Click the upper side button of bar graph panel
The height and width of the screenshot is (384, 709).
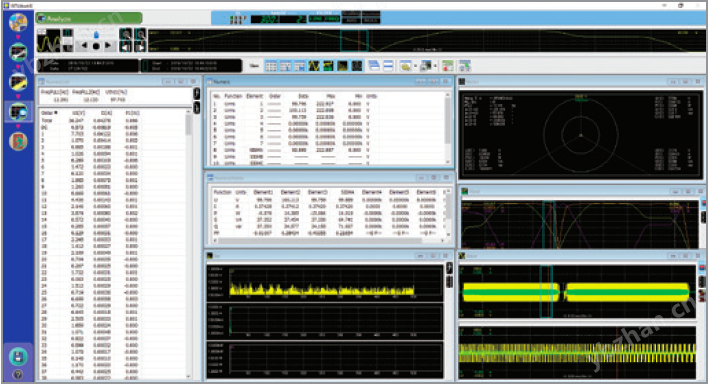point(449,268)
